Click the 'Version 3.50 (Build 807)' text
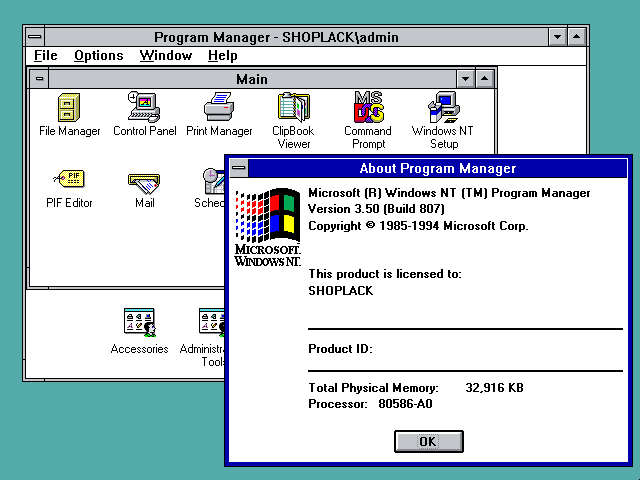 (376, 209)
